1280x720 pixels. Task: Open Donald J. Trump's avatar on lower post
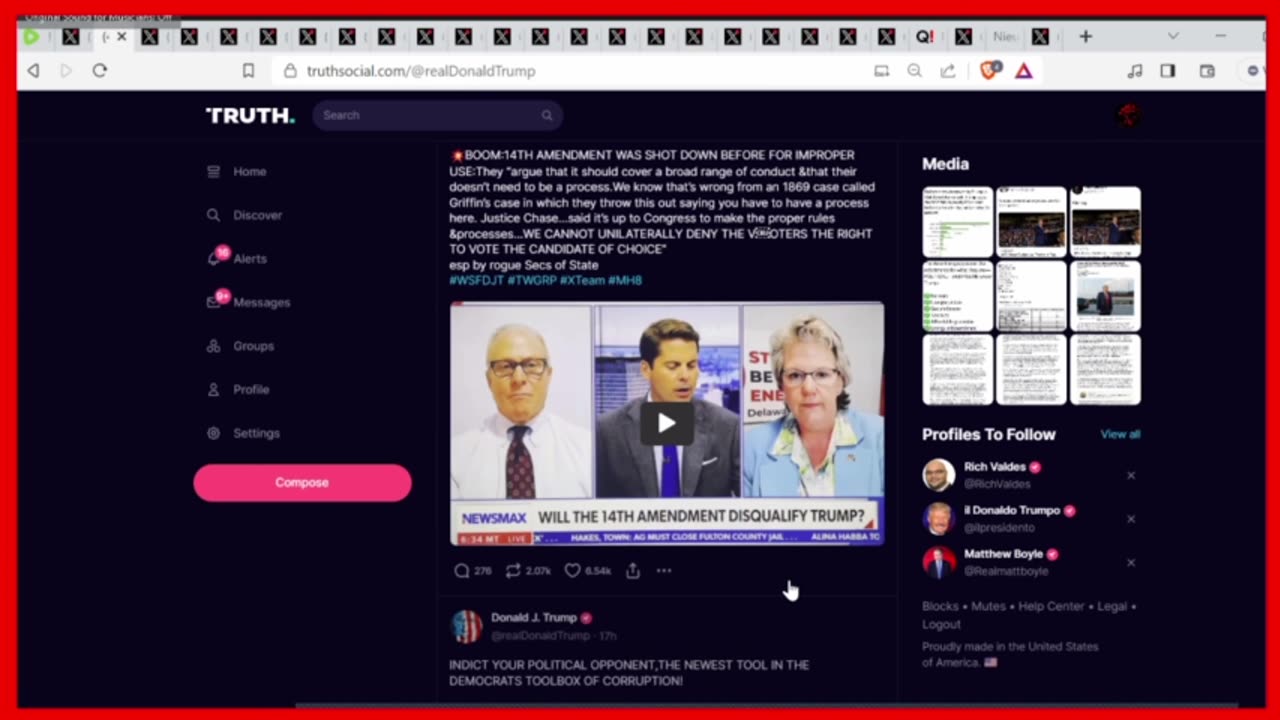coord(466,626)
